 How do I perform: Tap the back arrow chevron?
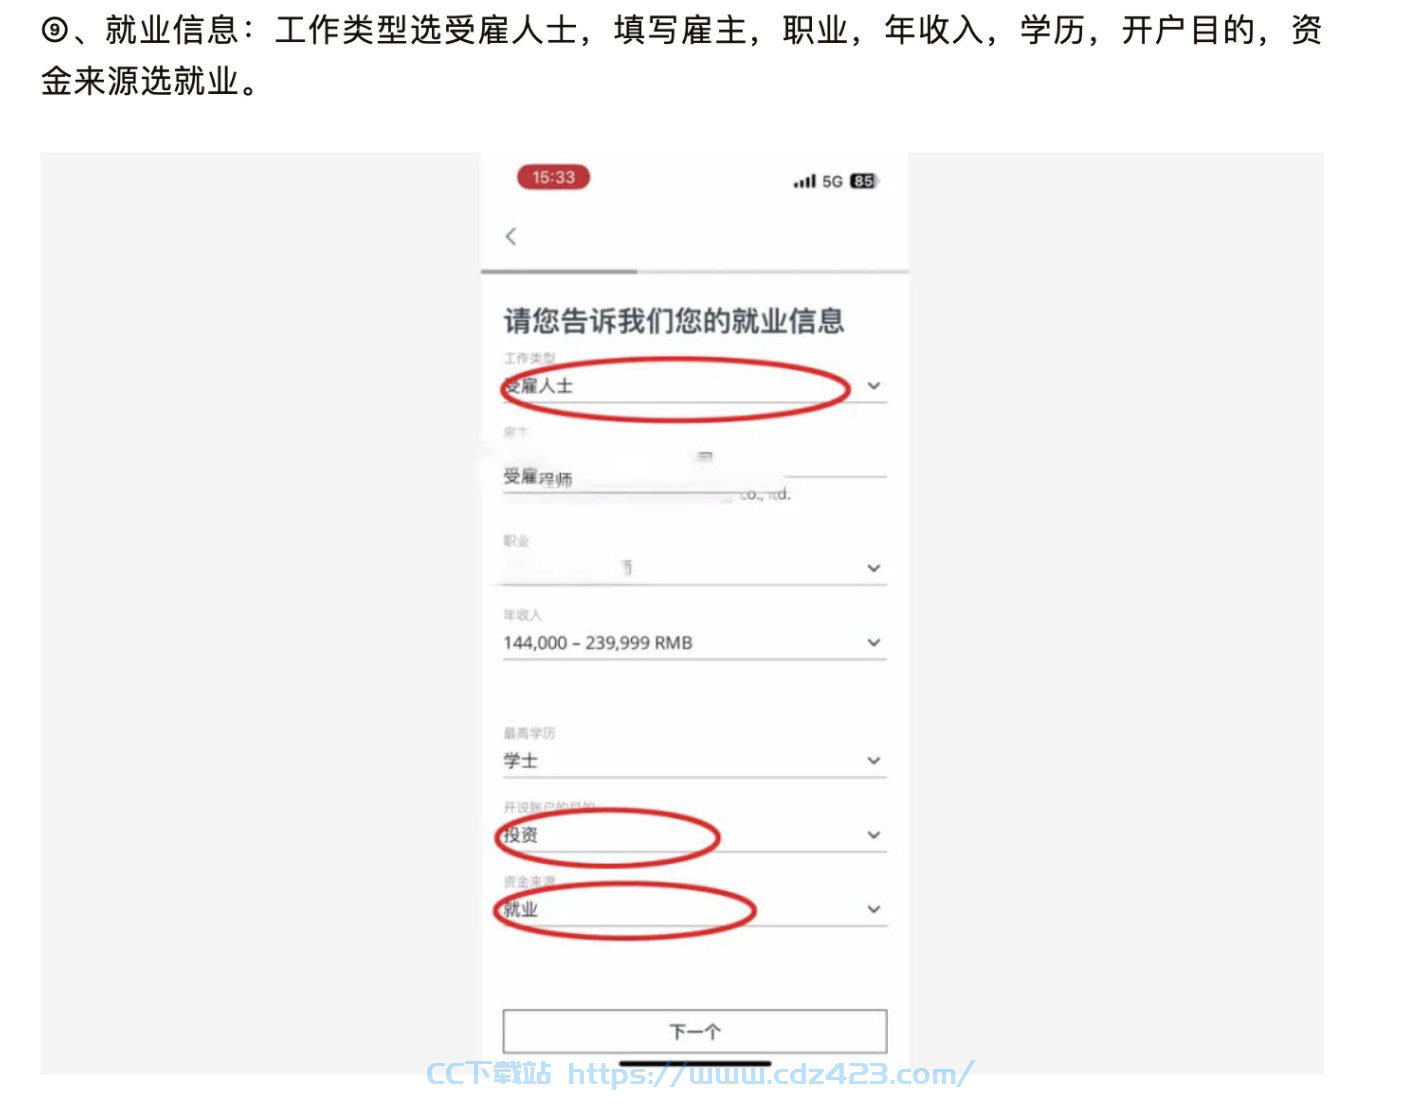511,236
